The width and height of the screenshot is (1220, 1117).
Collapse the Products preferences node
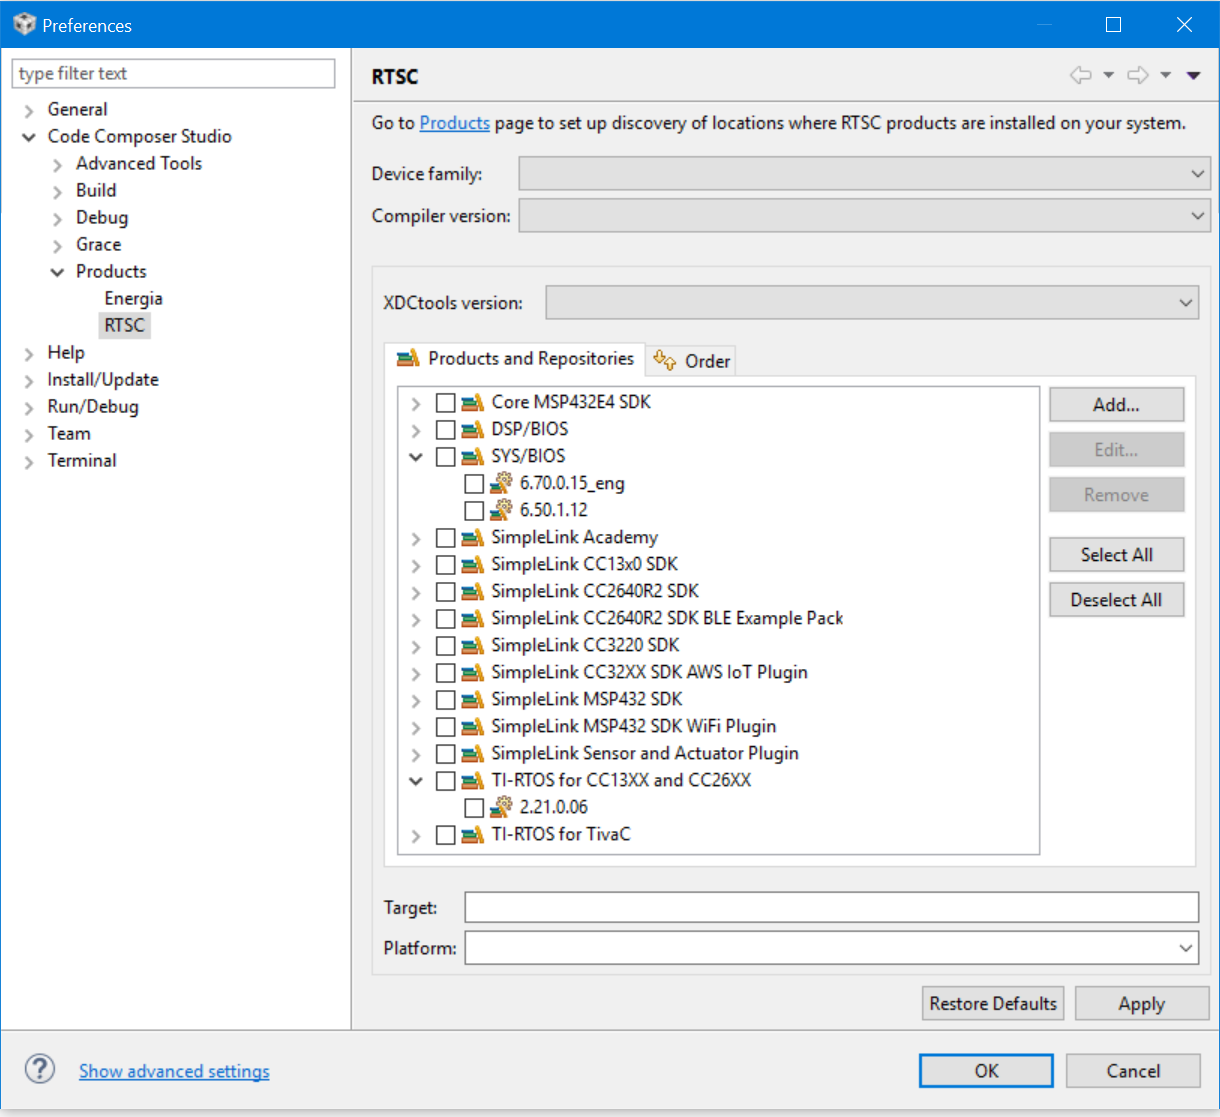(x=57, y=272)
